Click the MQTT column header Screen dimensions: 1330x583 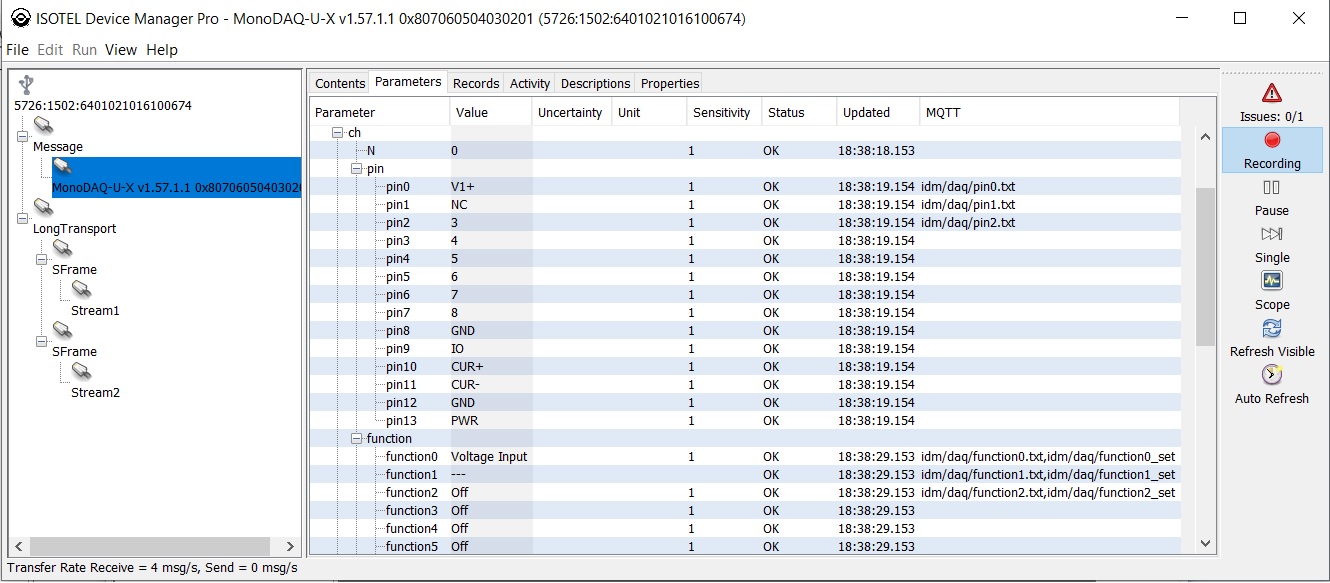click(x=1050, y=113)
